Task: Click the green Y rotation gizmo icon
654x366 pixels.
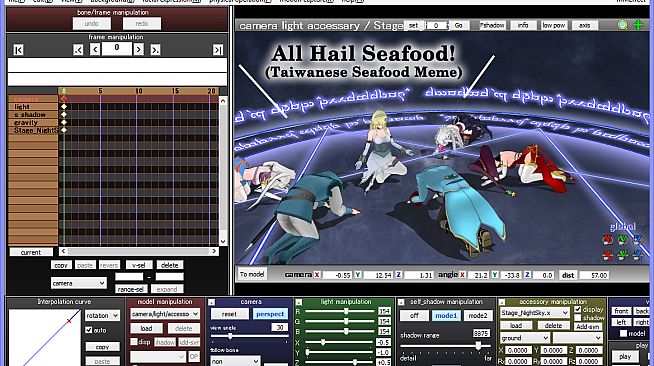Action: click(623, 240)
